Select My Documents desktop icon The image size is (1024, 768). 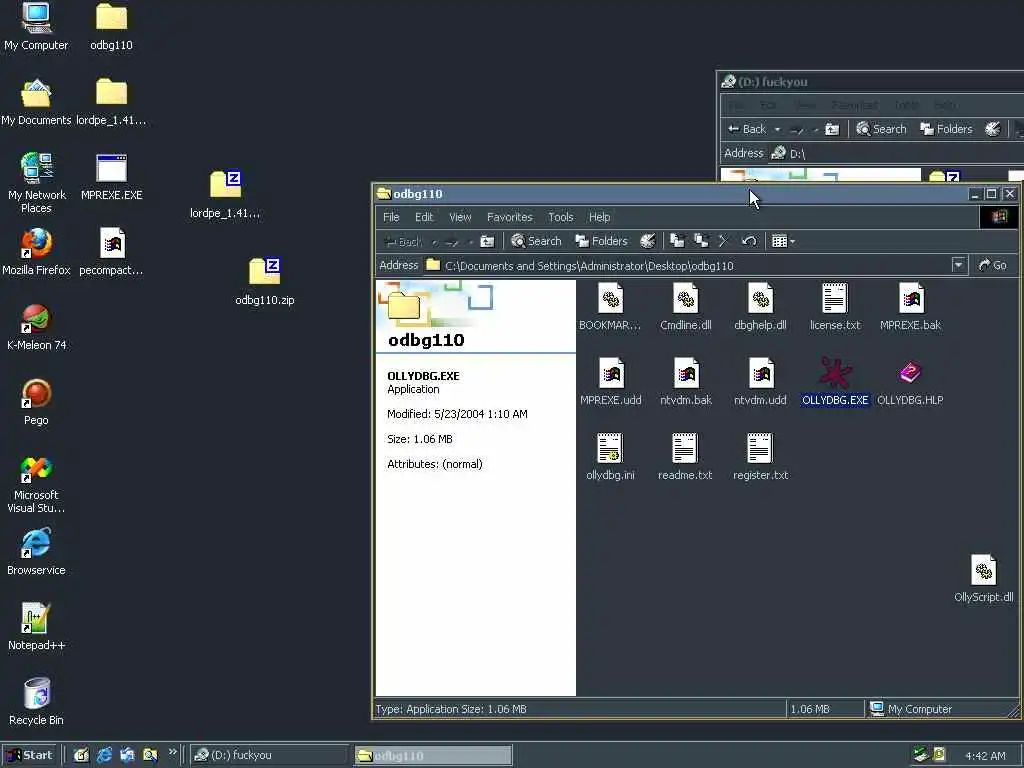pos(36,102)
